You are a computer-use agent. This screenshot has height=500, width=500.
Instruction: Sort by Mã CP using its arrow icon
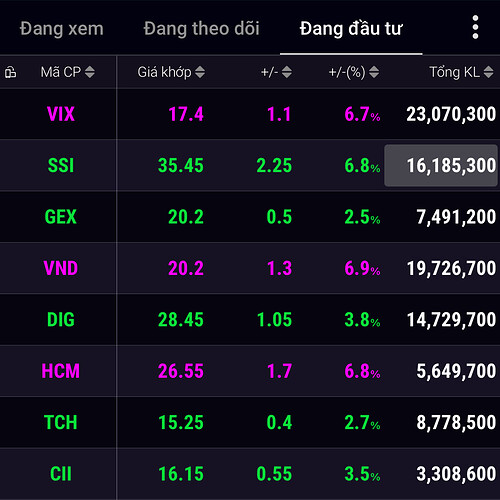(90, 72)
